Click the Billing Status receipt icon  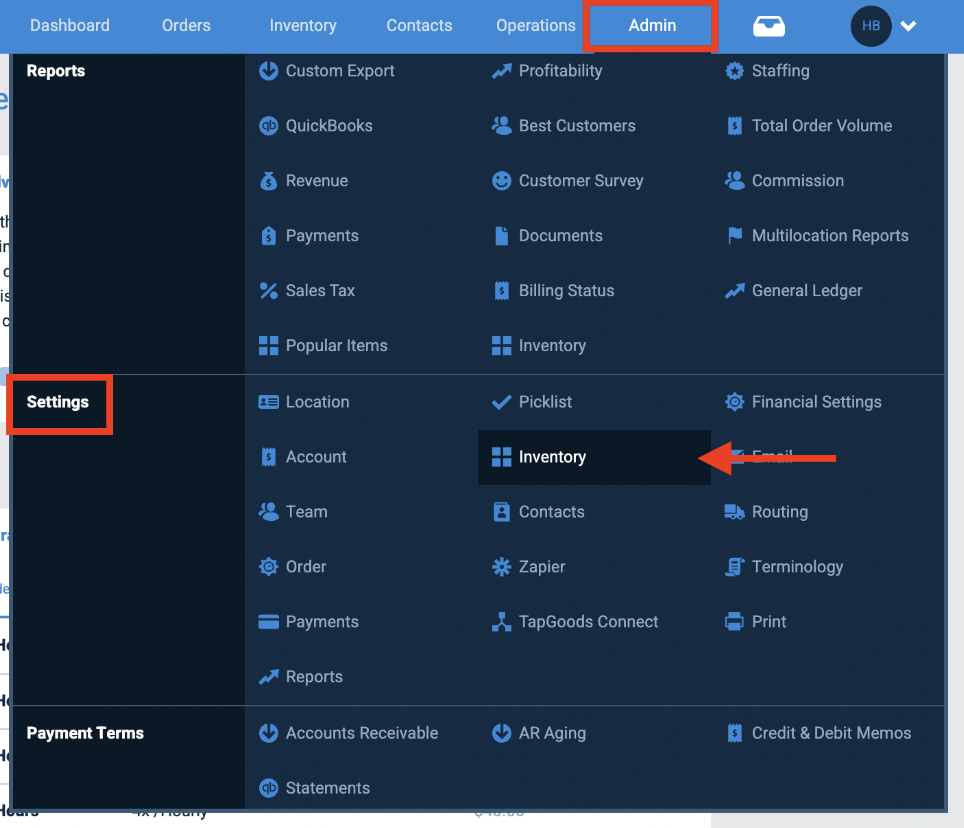(501, 291)
